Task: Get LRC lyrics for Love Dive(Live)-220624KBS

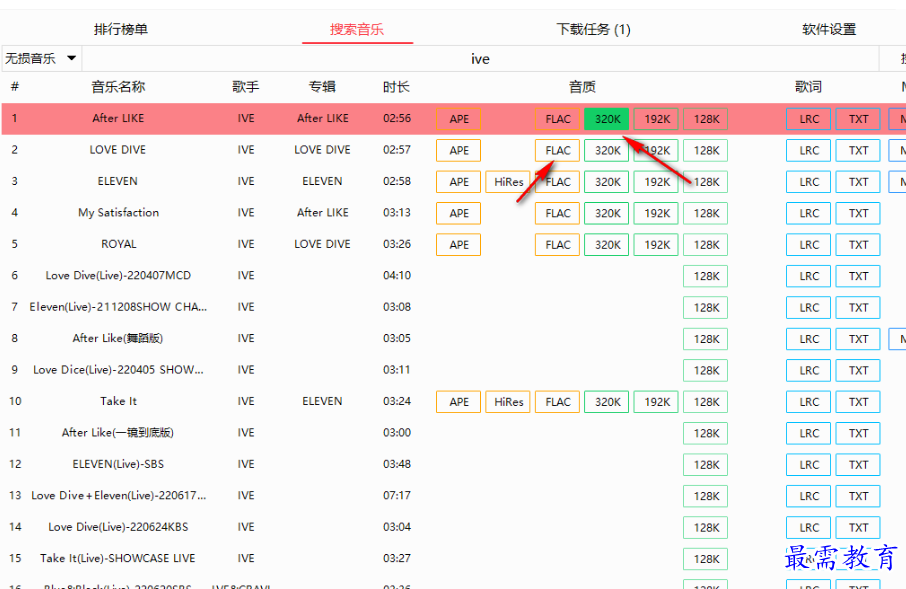Action: click(809, 527)
